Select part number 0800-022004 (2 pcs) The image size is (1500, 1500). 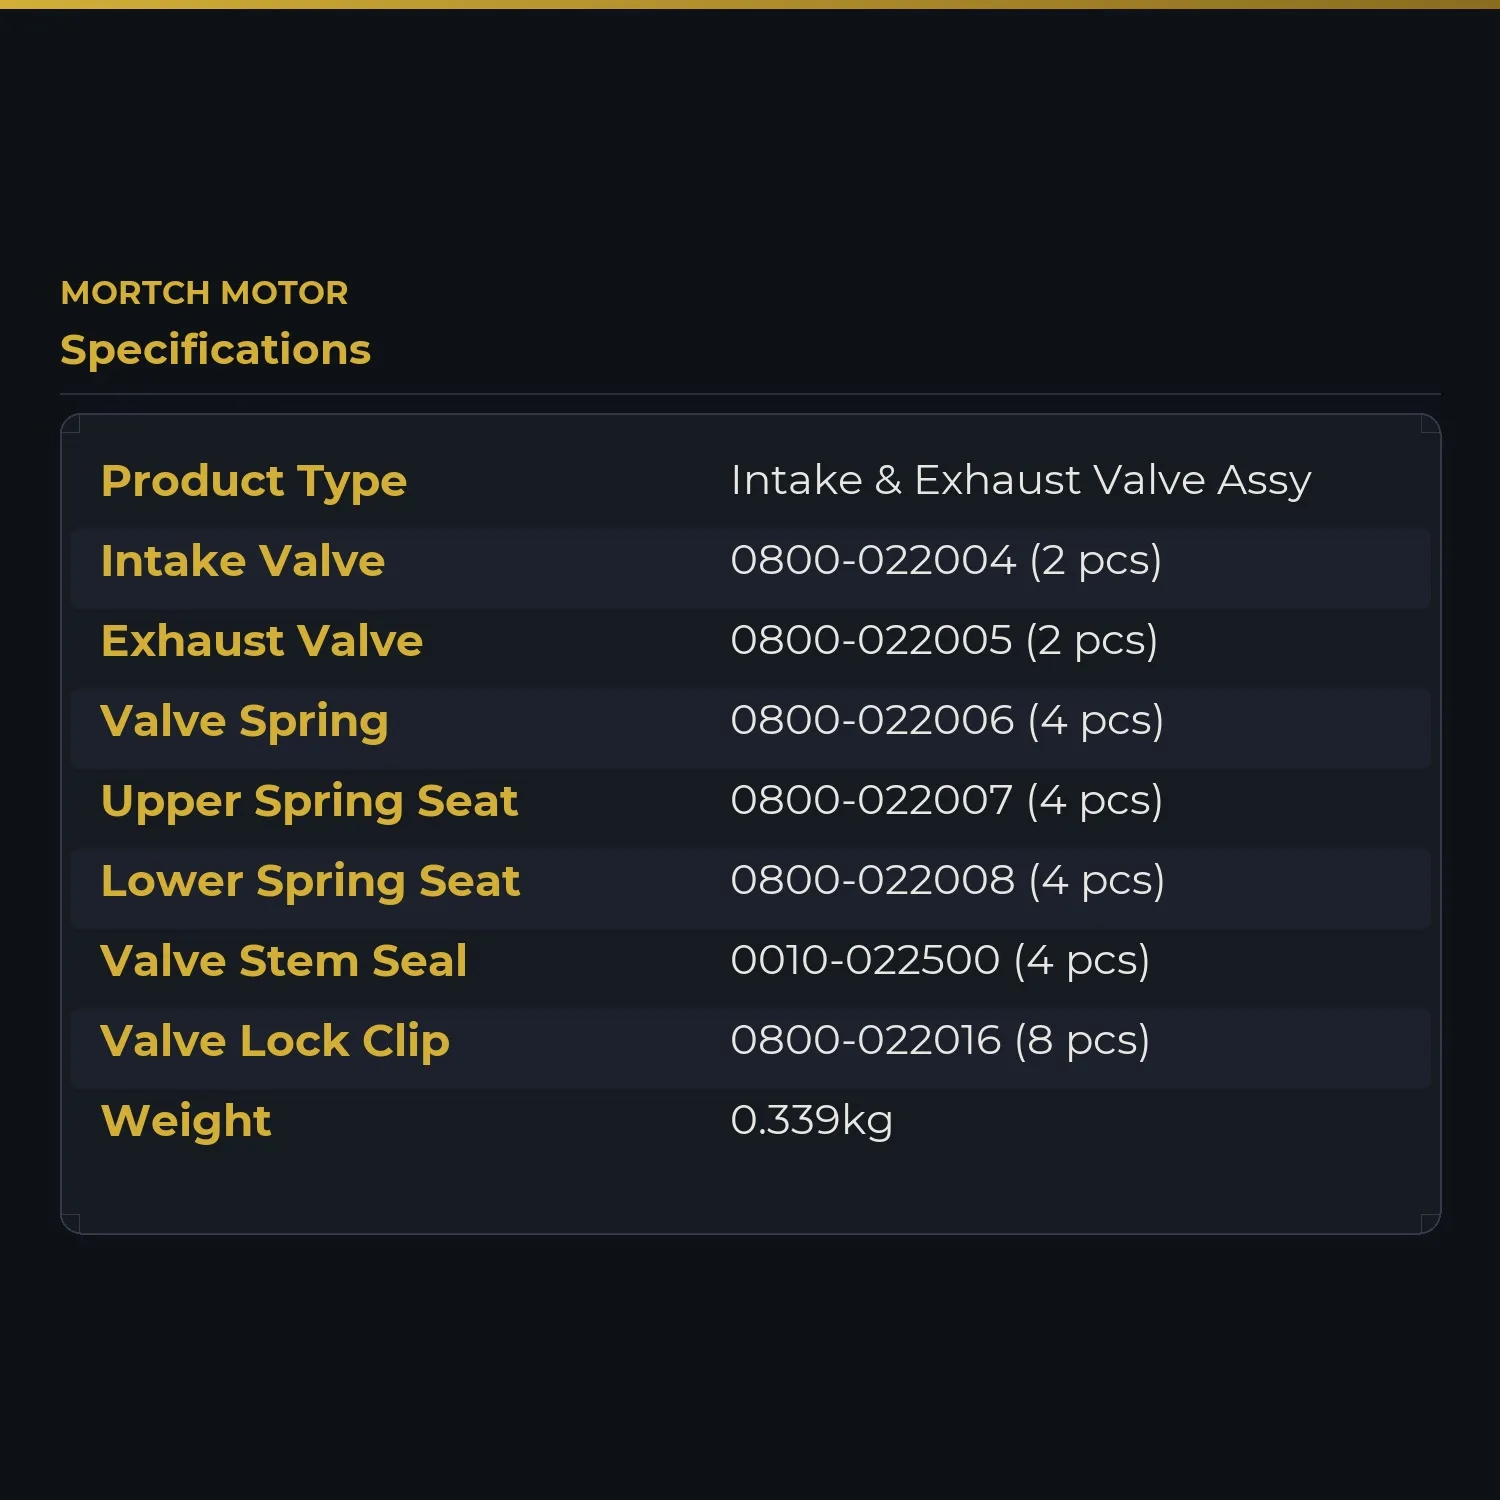tap(946, 560)
